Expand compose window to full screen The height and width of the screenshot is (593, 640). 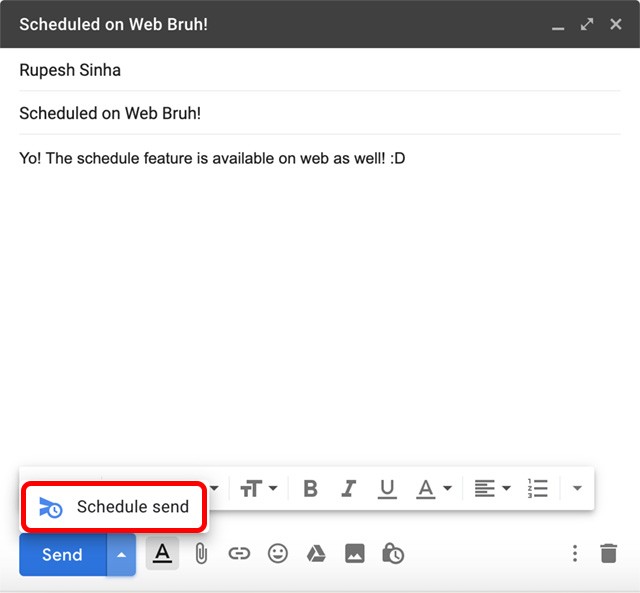coord(587,24)
